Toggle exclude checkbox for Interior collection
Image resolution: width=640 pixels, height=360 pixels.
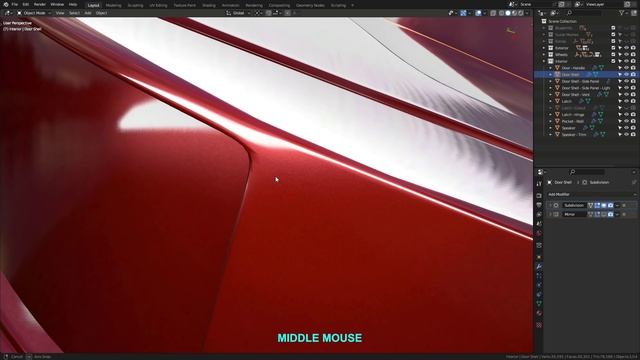pos(613,61)
